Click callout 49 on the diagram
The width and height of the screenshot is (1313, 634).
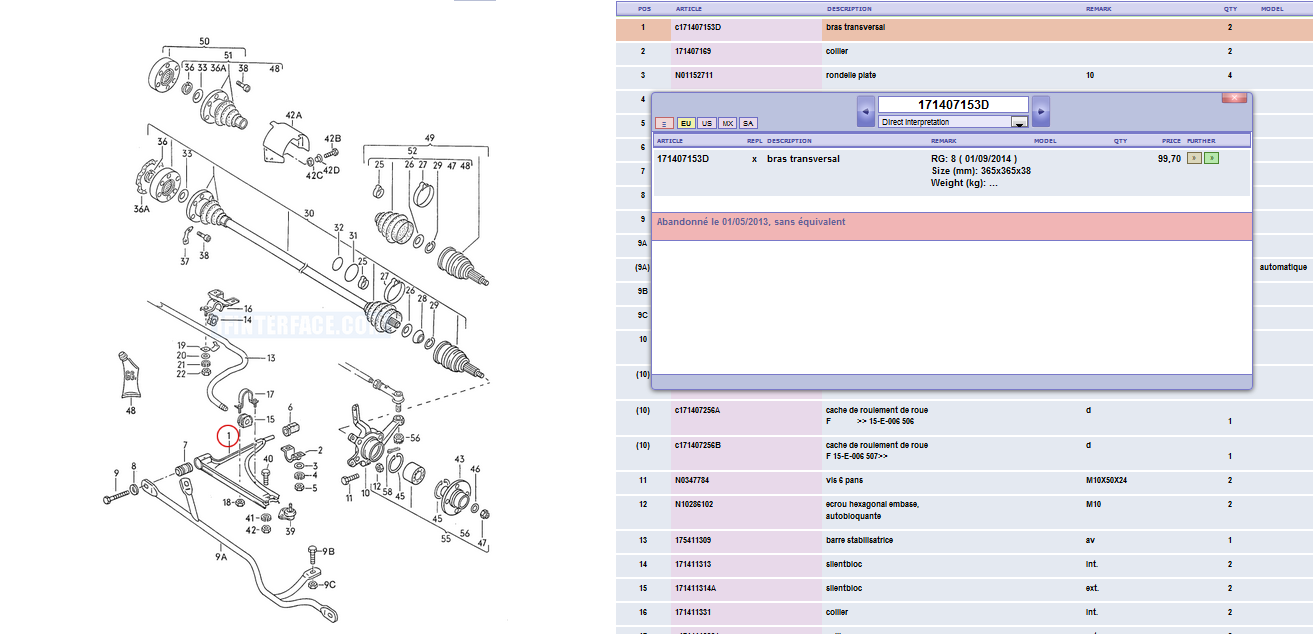pos(430,137)
